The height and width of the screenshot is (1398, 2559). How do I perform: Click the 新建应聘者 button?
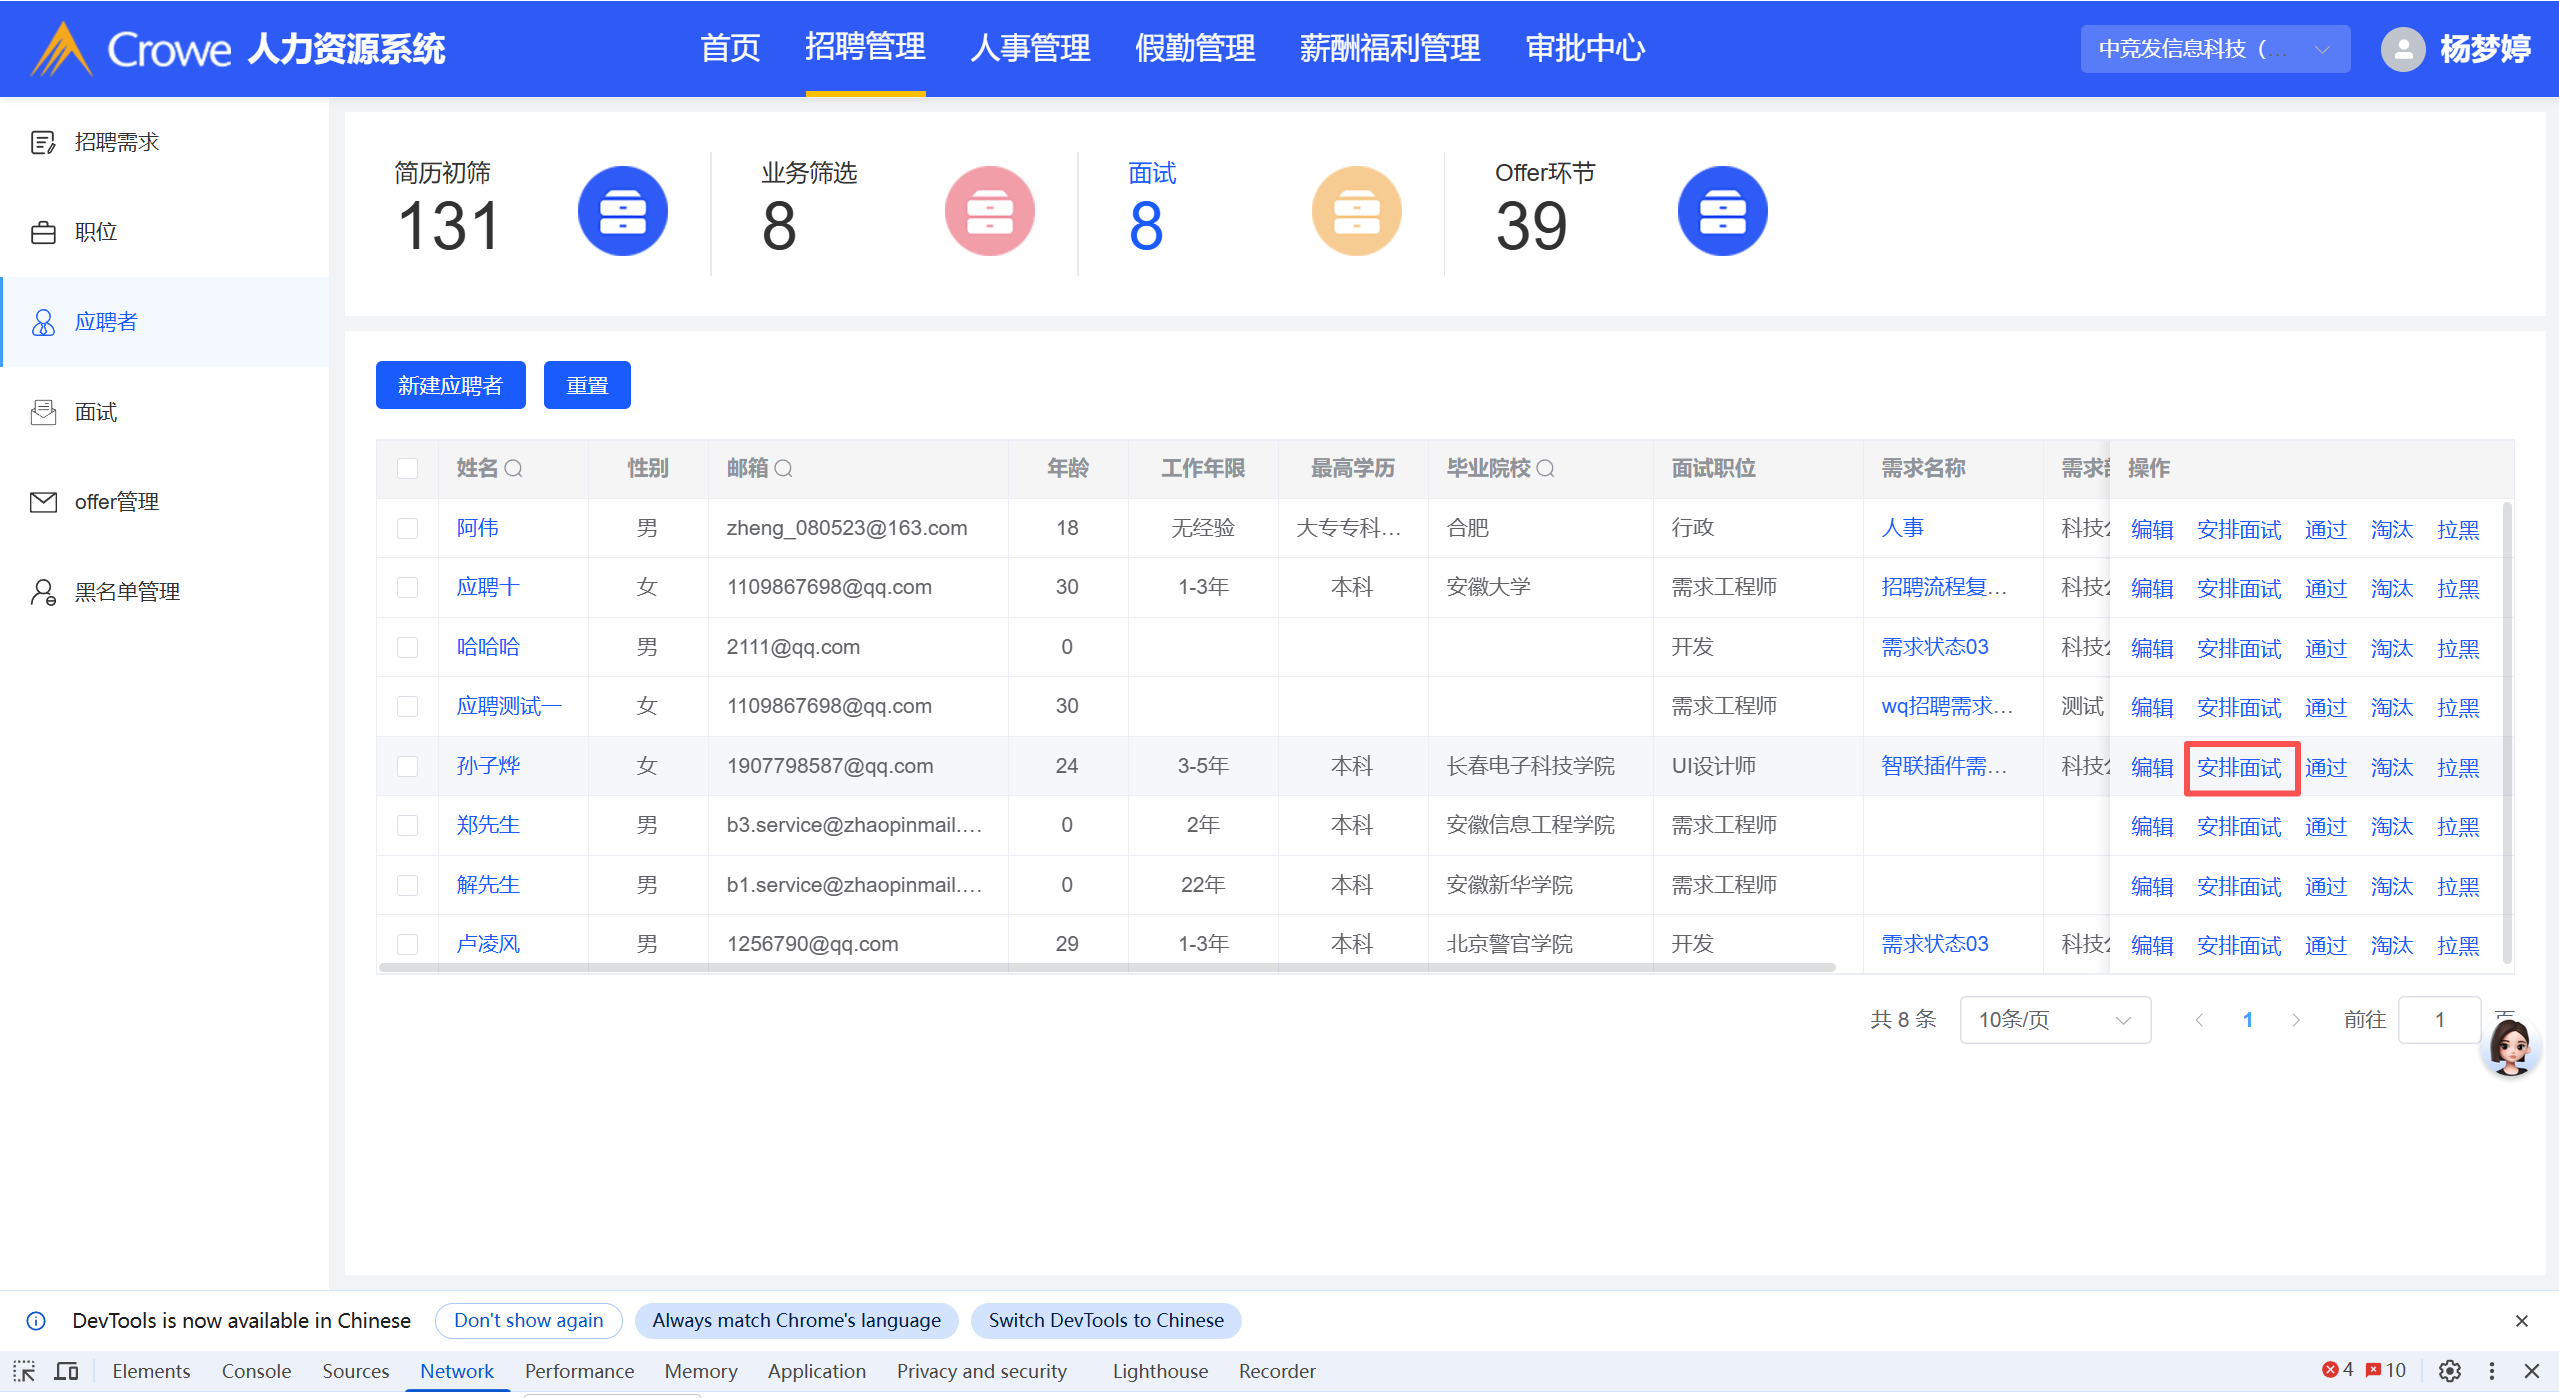[x=450, y=385]
